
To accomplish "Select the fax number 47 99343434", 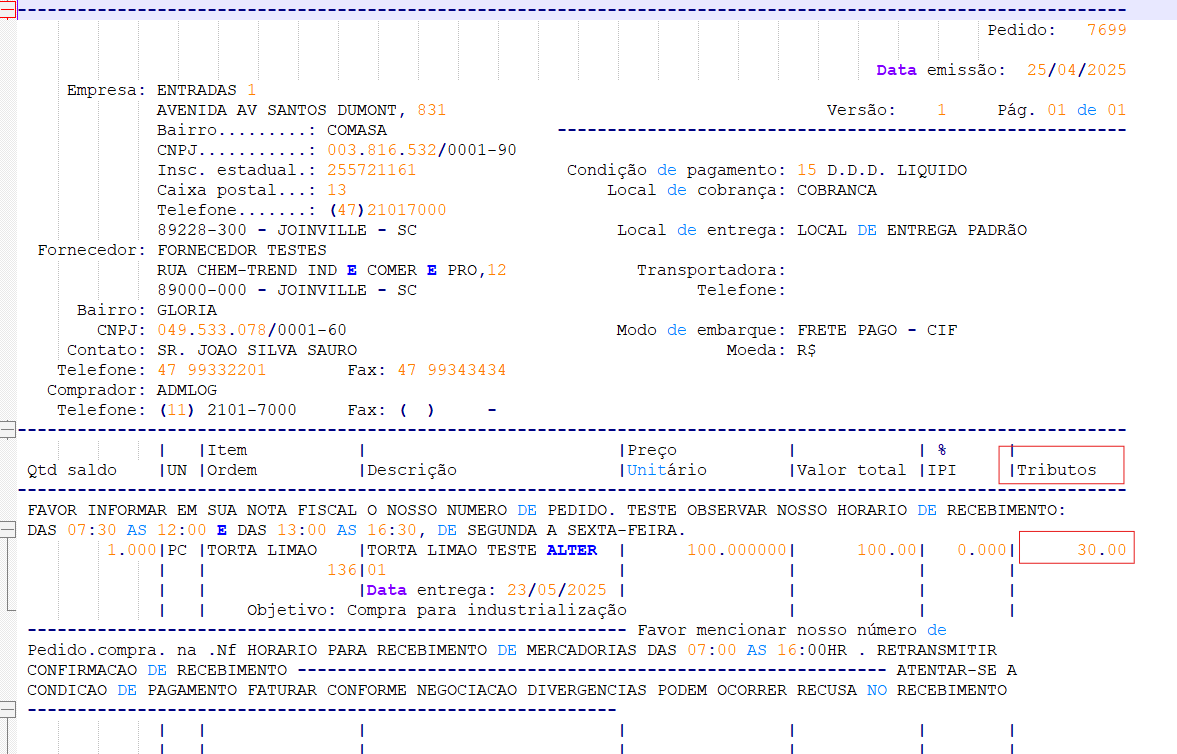I will coord(452,370).
